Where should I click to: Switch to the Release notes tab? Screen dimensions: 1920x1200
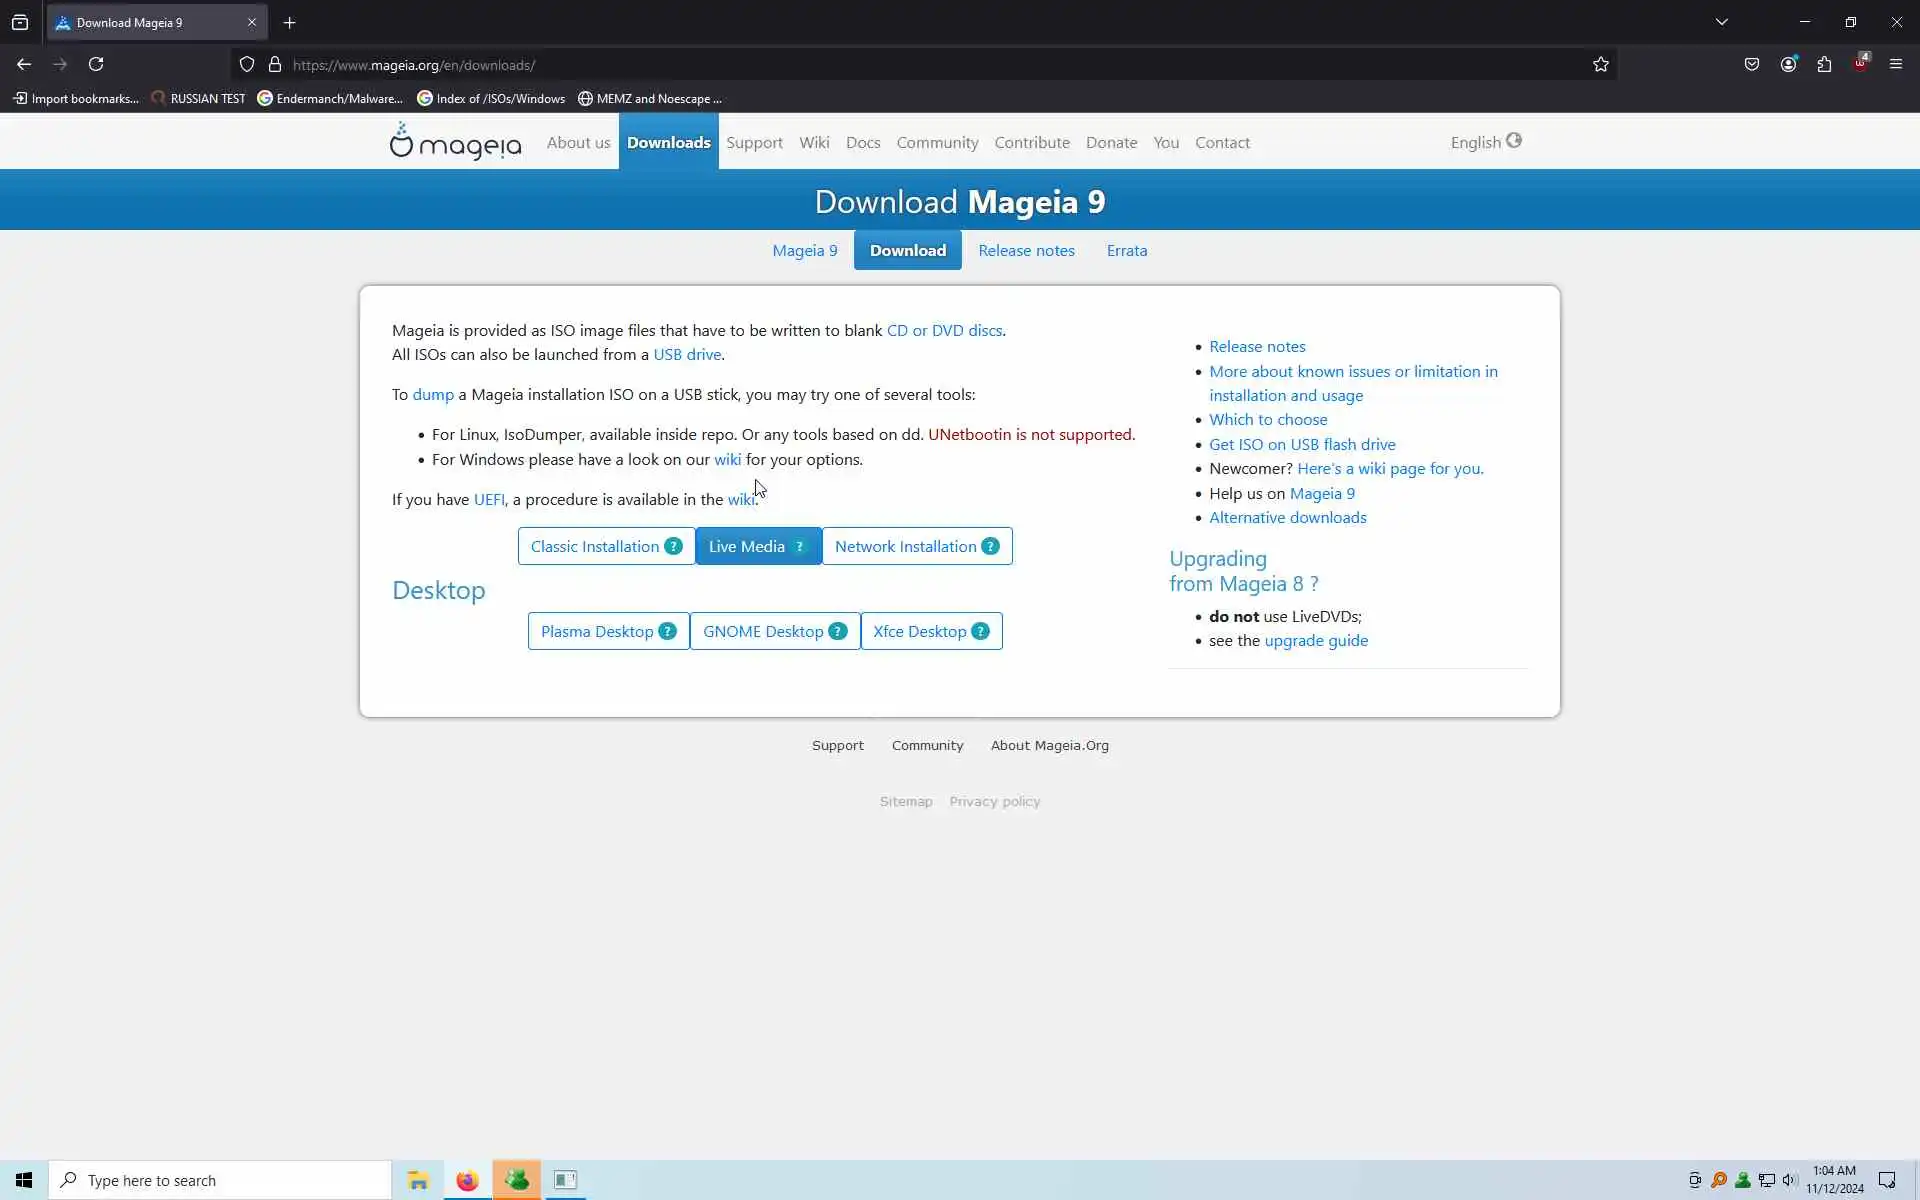[x=1026, y=250]
